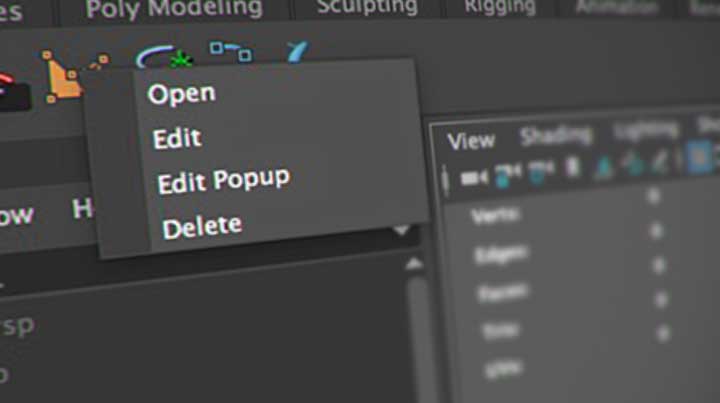Screen dimensions: 720x403
Task: Click the white select camera icon
Action: (x=474, y=177)
